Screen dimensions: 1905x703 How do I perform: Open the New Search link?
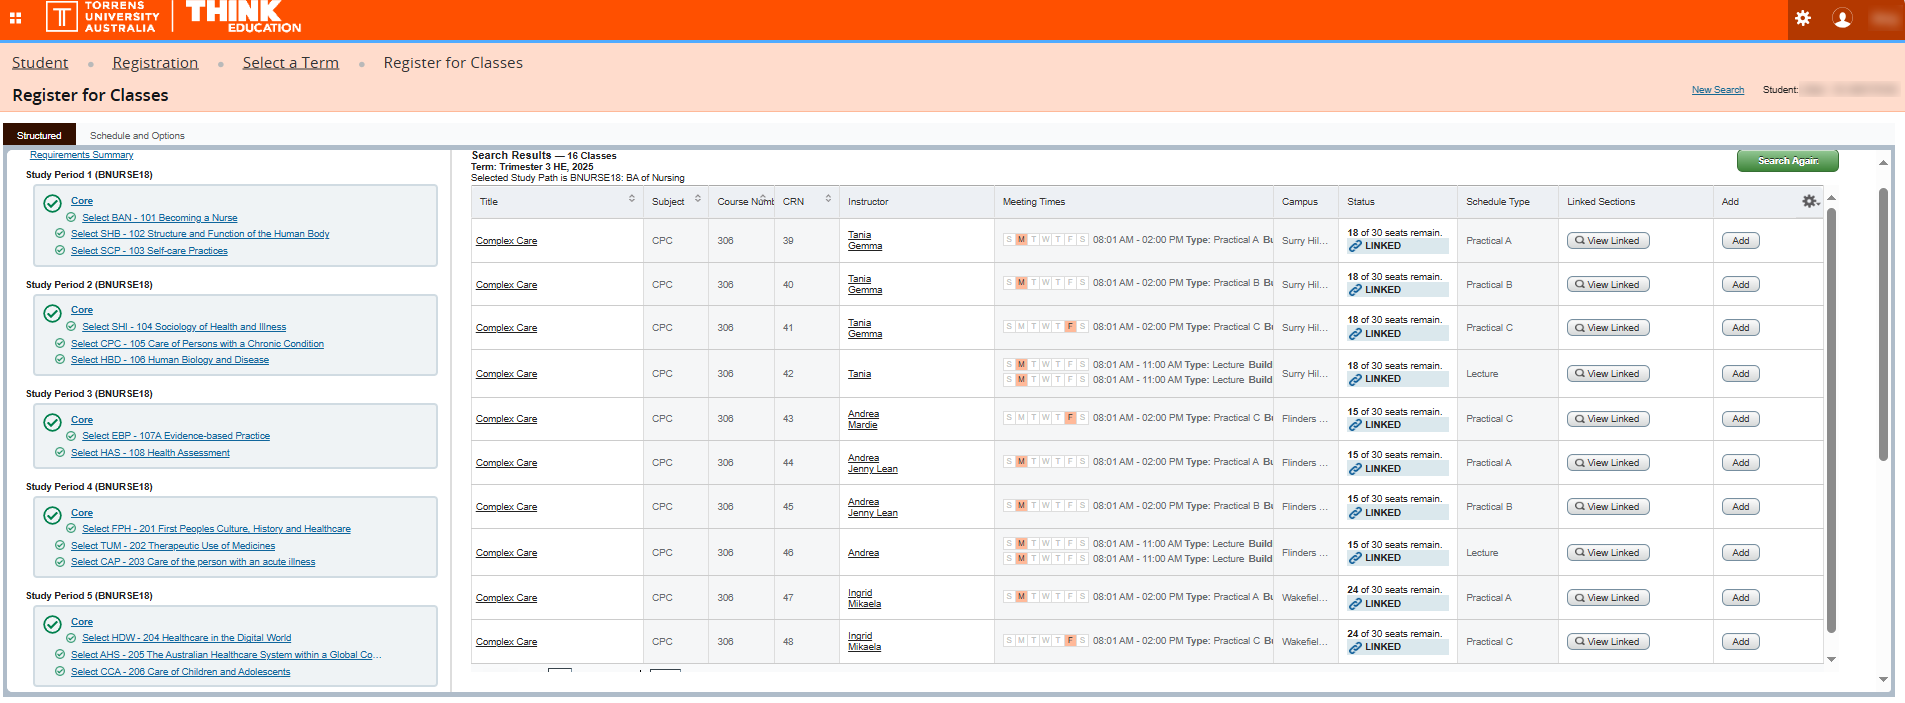click(x=1717, y=90)
